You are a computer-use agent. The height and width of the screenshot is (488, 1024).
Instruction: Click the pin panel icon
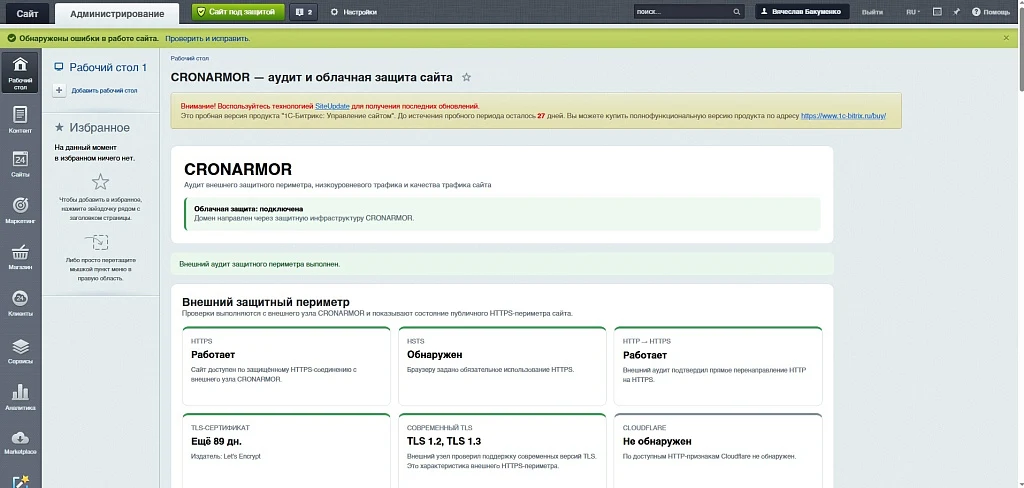click(957, 12)
